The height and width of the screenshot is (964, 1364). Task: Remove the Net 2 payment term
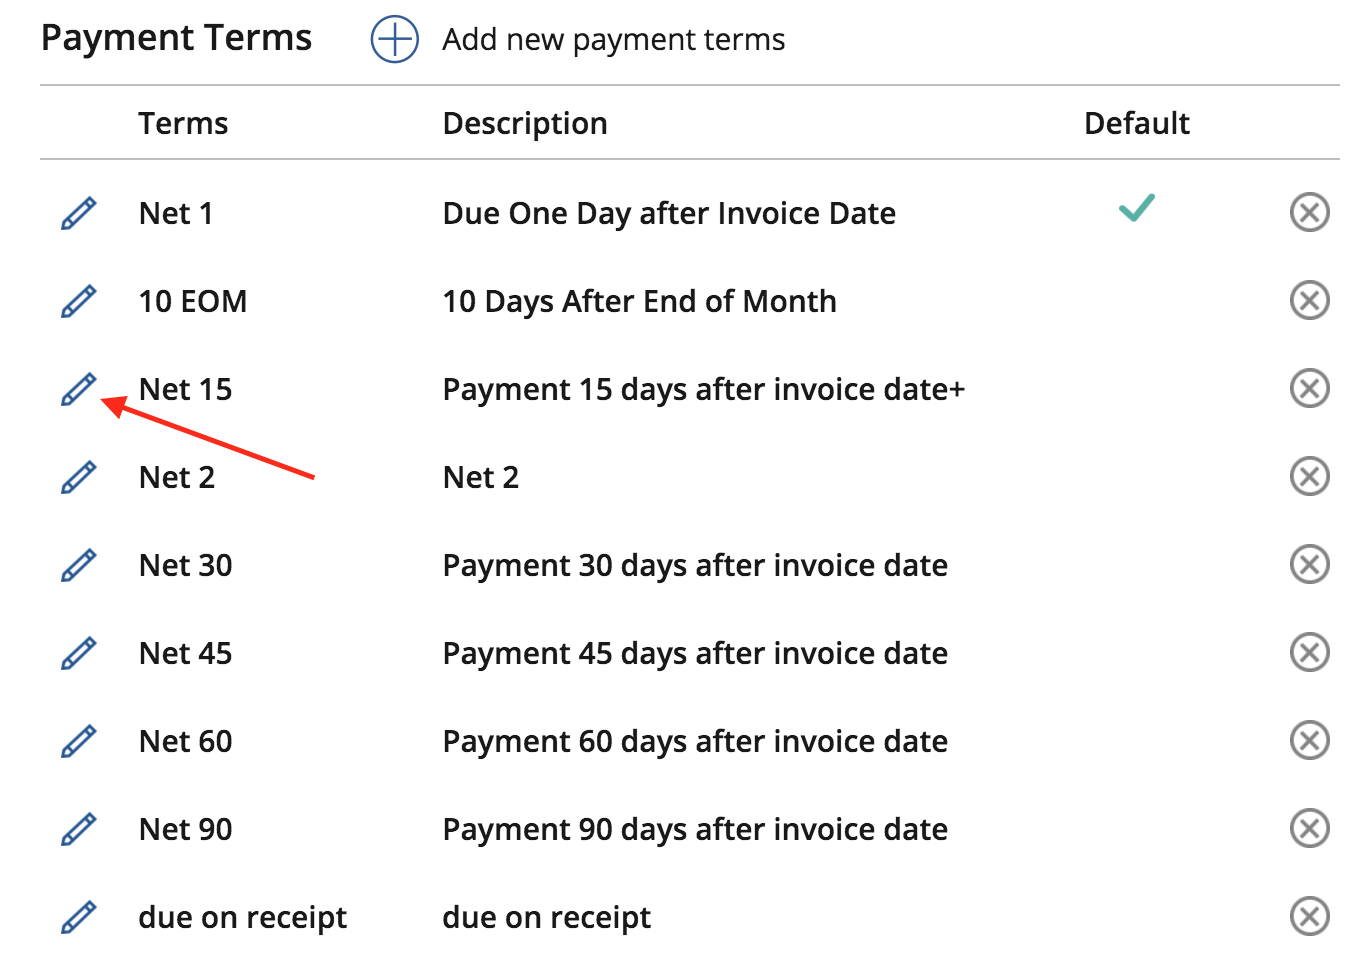1309,476
